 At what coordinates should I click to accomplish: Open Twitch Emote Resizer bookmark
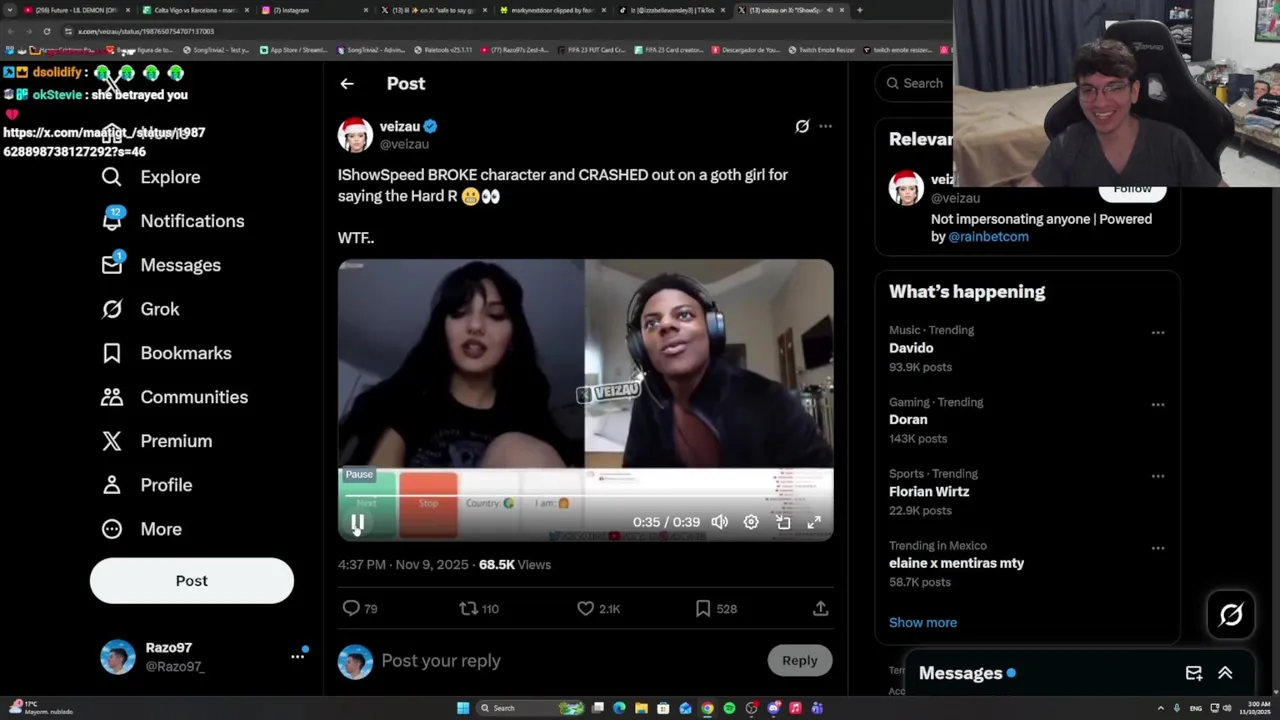pos(822,50)
